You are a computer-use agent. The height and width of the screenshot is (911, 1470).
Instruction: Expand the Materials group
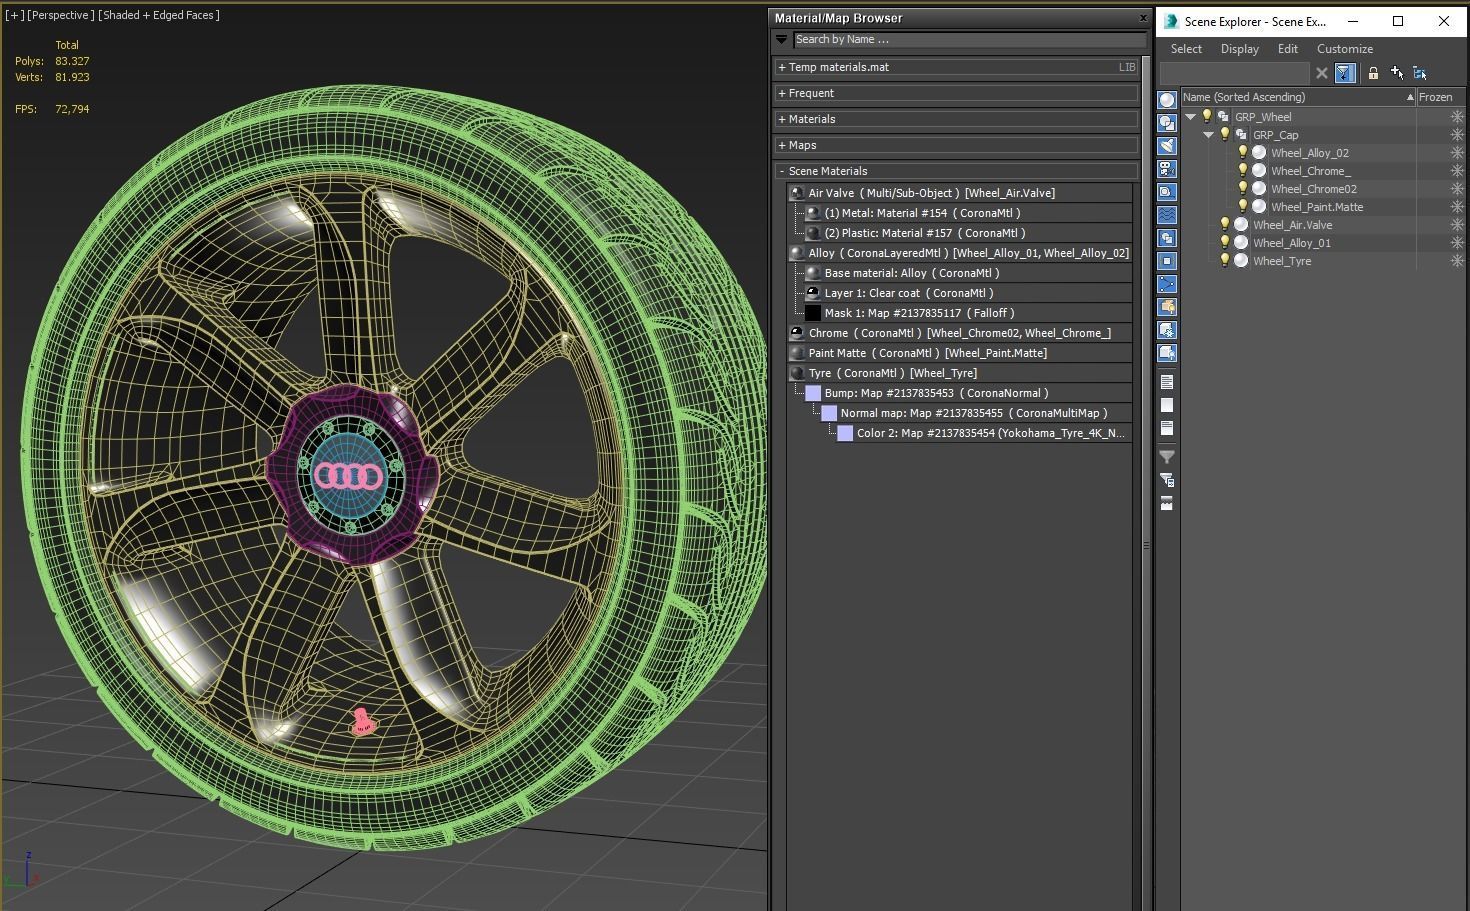tap(956, 119)
